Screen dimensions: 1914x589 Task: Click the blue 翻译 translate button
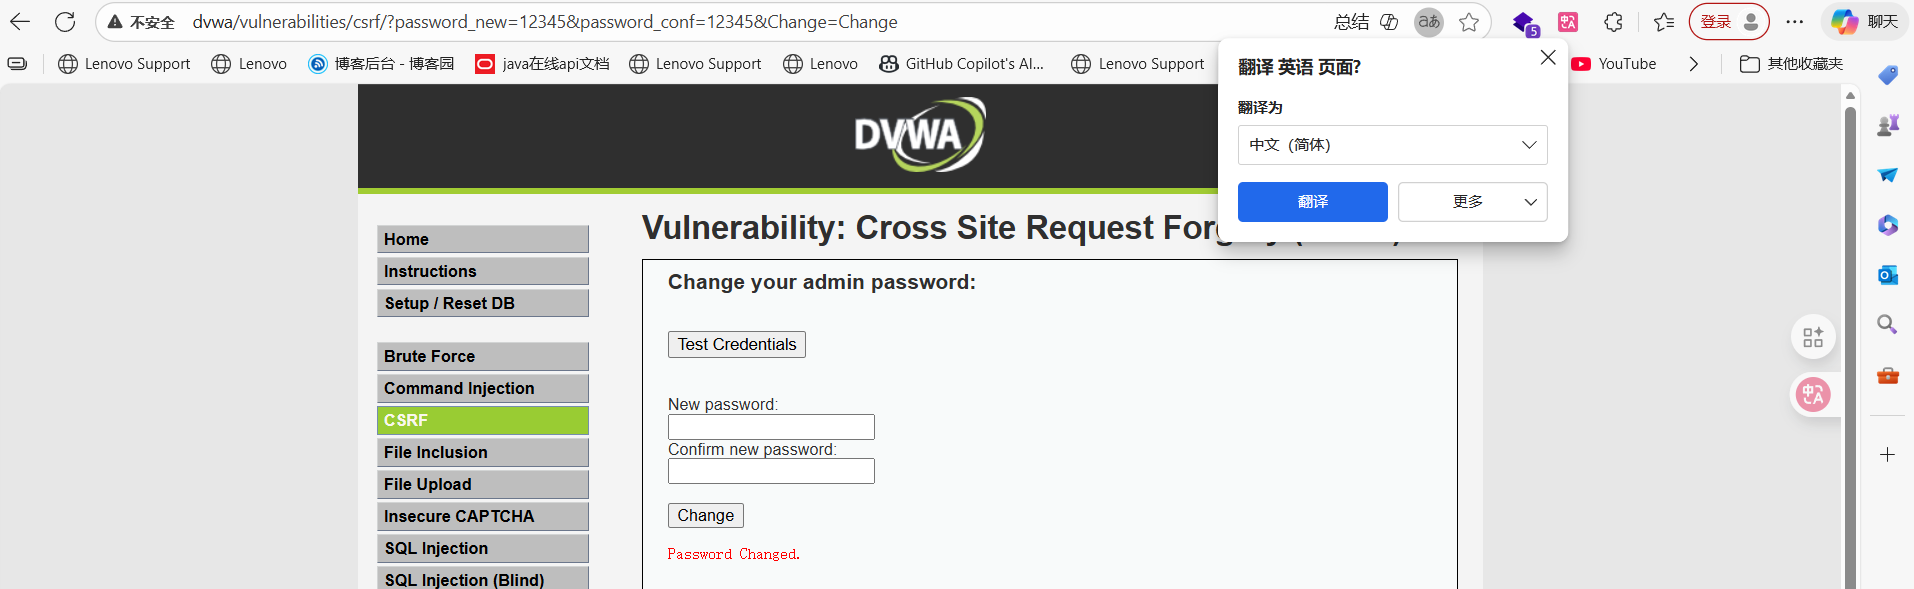(x=1312, y=202)
